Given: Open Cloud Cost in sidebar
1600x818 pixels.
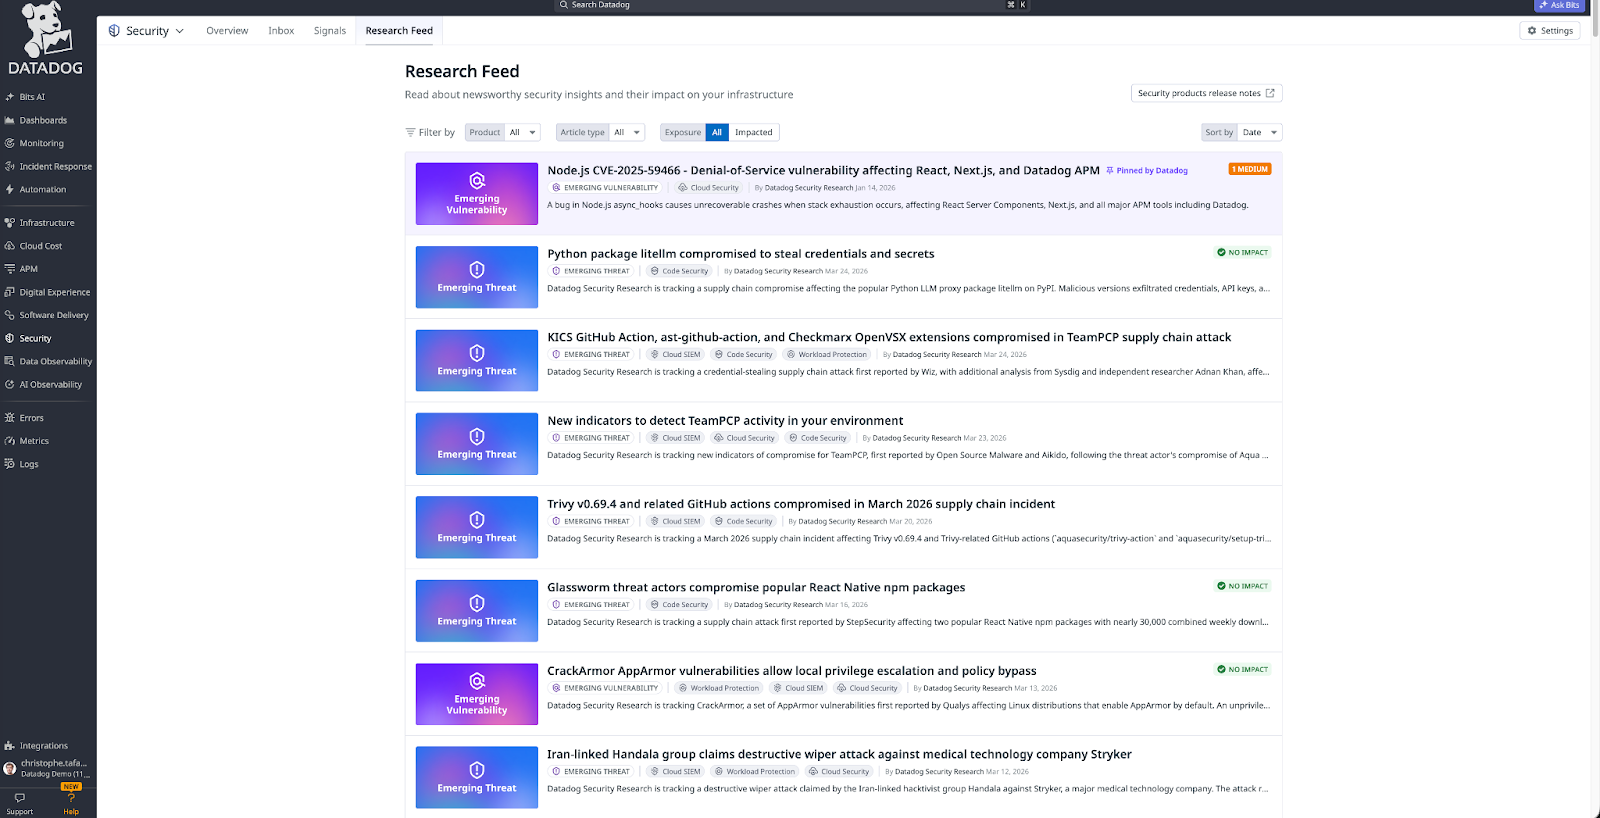Looking at the screenshot, I should pyautogui.click(x=40, y=246).
